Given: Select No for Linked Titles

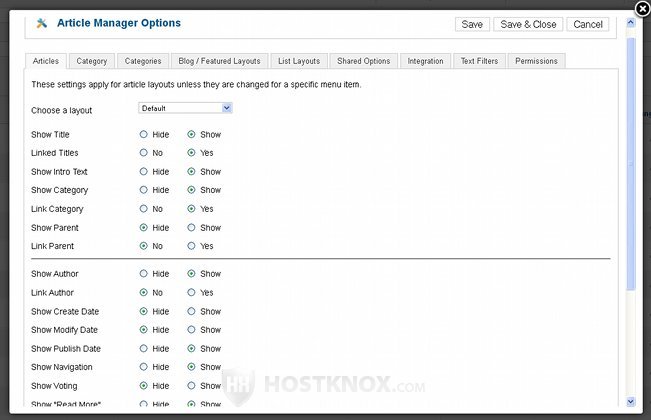Looking at the screenshot, I should pos(144,153).
